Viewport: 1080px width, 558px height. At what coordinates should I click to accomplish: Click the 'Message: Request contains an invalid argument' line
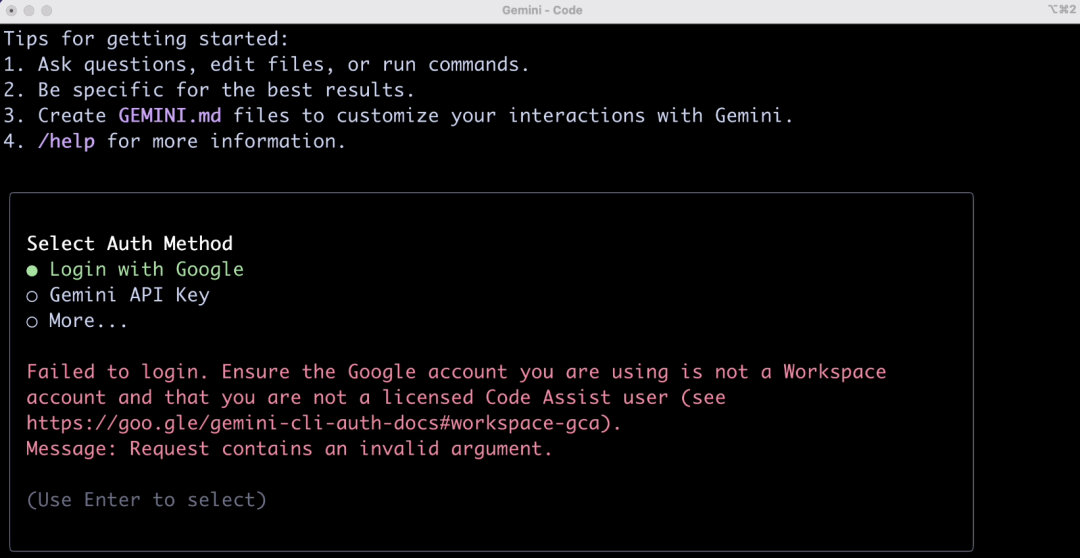[x=289, y=449]
